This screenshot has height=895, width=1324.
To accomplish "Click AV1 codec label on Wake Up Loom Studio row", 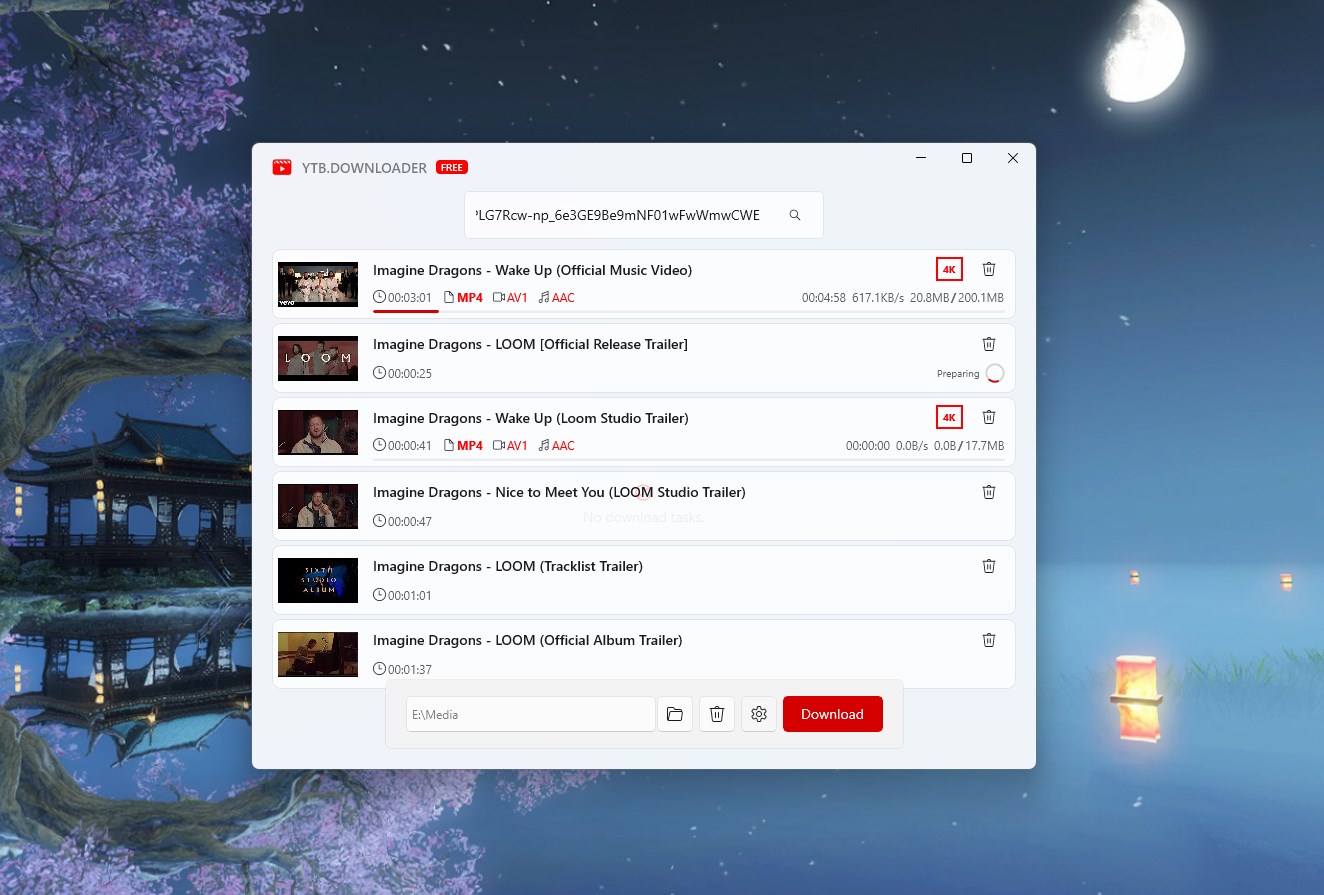I will [517, 446].
